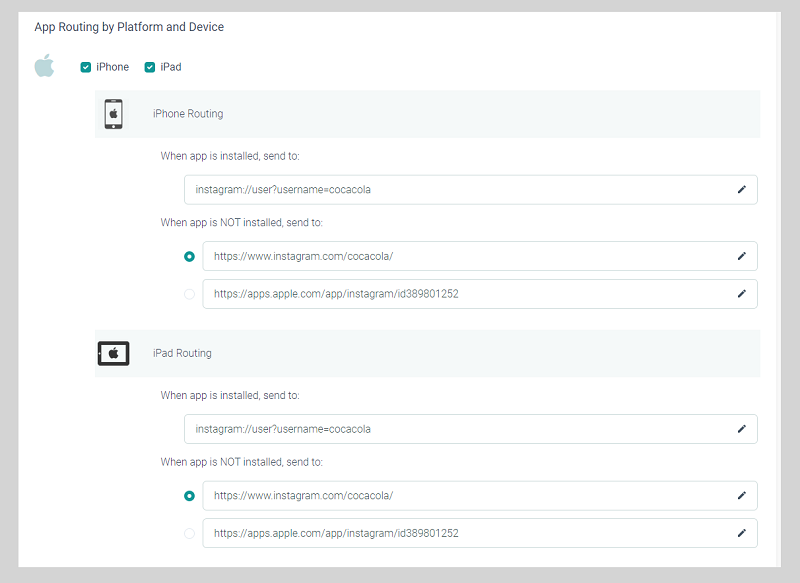Uncheck the iPad checkbox
Image resolution: width=800 pixels, height=583 pixels.
(149, 67)
